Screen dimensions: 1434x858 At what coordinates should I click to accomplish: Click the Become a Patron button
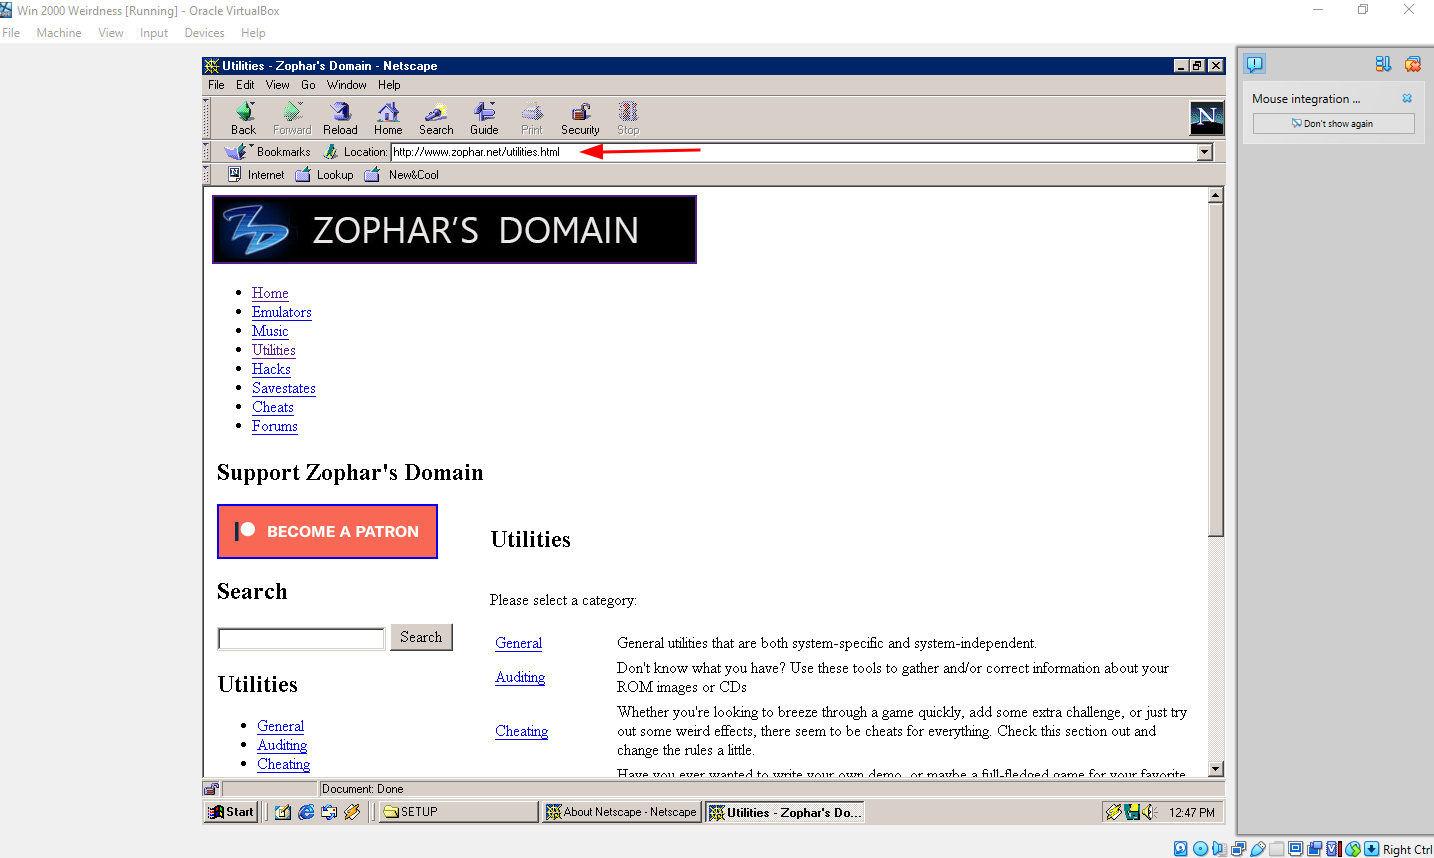[x=327, y=531]
